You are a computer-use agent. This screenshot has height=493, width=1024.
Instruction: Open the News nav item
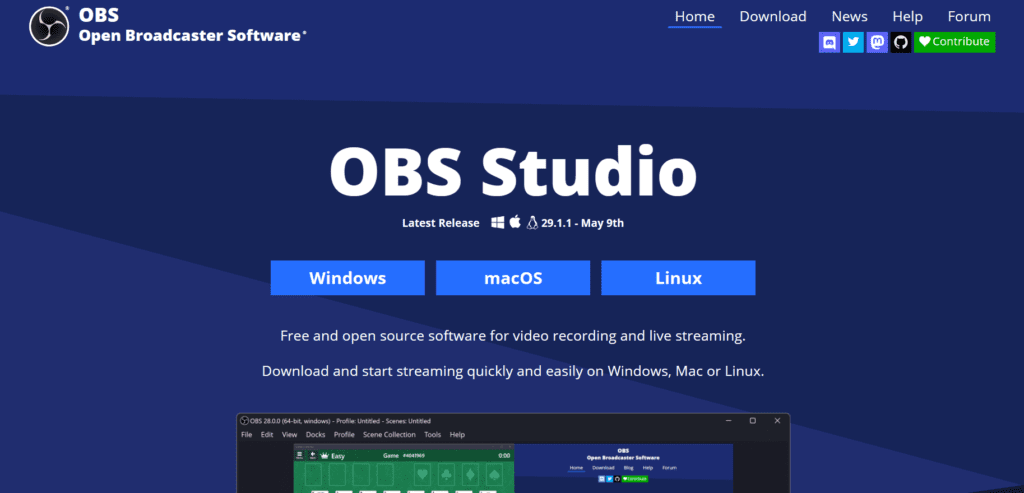850,16
